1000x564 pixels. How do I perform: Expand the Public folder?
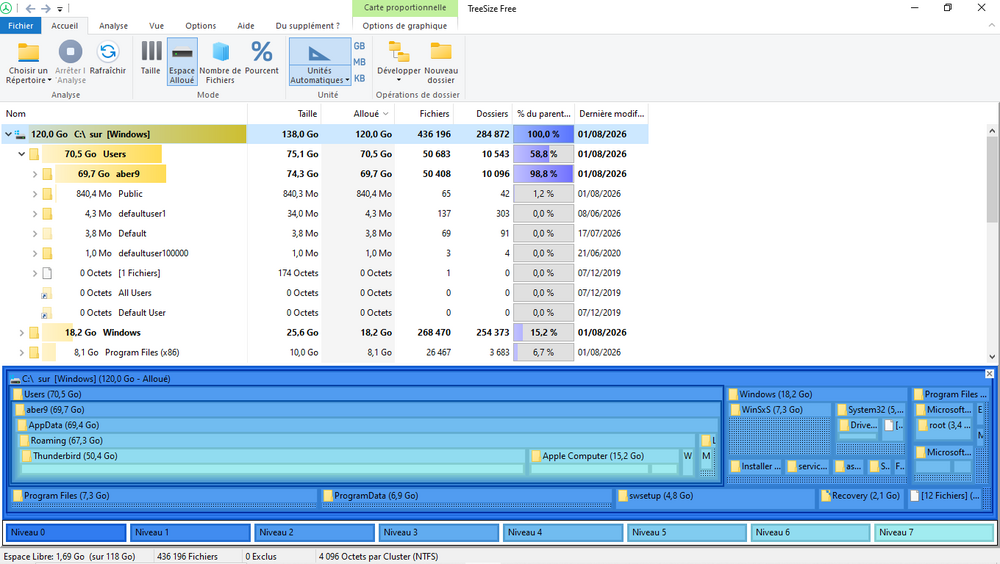click(x=35, y=193)
